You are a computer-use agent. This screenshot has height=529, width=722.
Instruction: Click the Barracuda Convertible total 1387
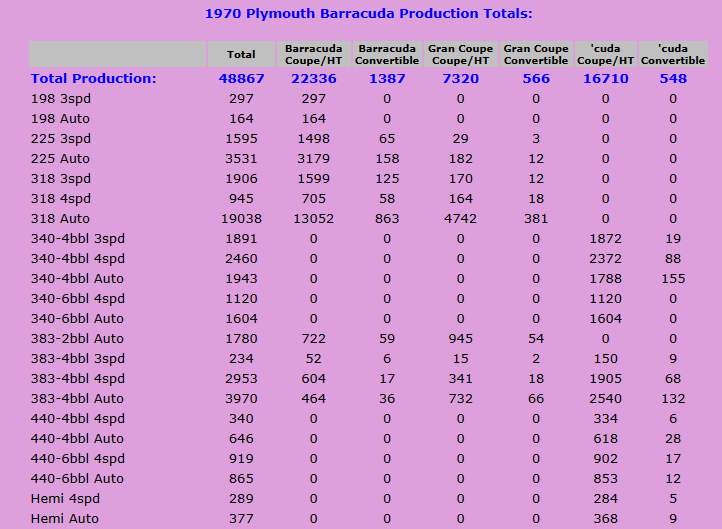(387, 78)
